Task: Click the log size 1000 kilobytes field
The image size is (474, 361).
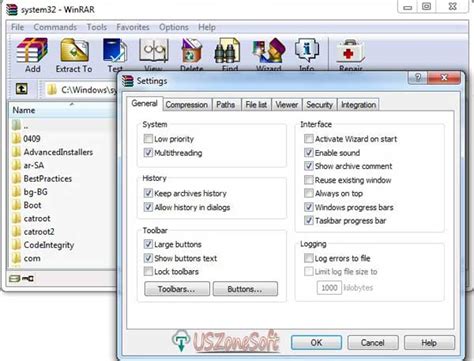Action: pyautogui.click(x=329, y=287)
